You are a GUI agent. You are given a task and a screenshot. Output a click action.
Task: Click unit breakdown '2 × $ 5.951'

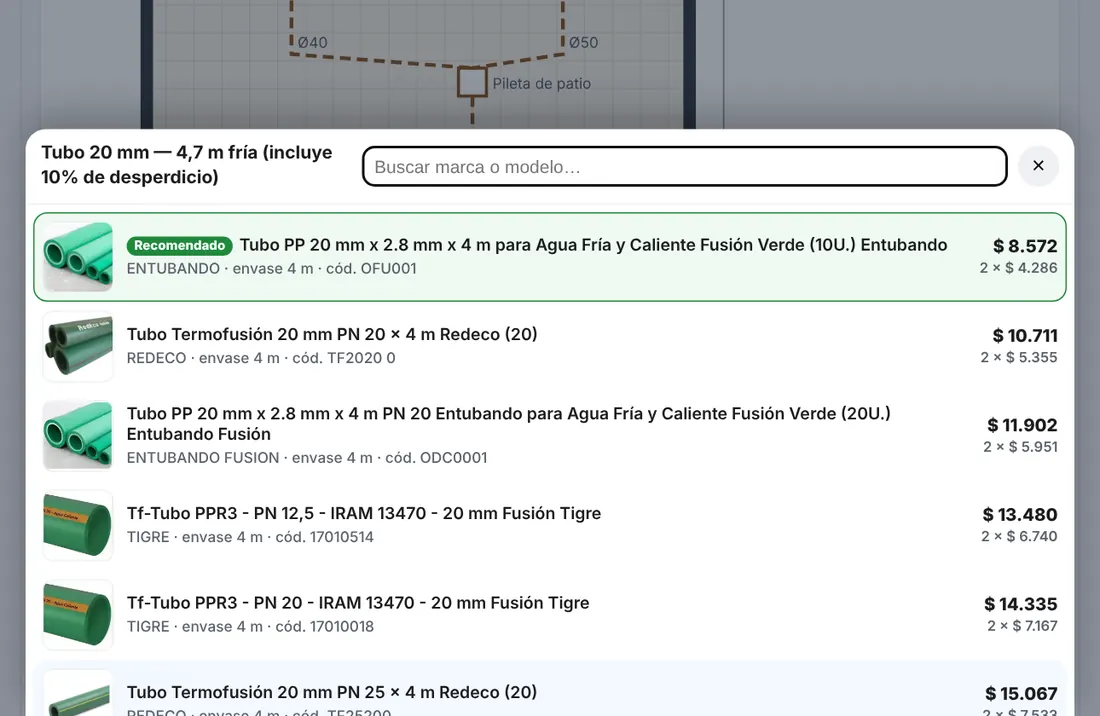[x=1020, y=447]
